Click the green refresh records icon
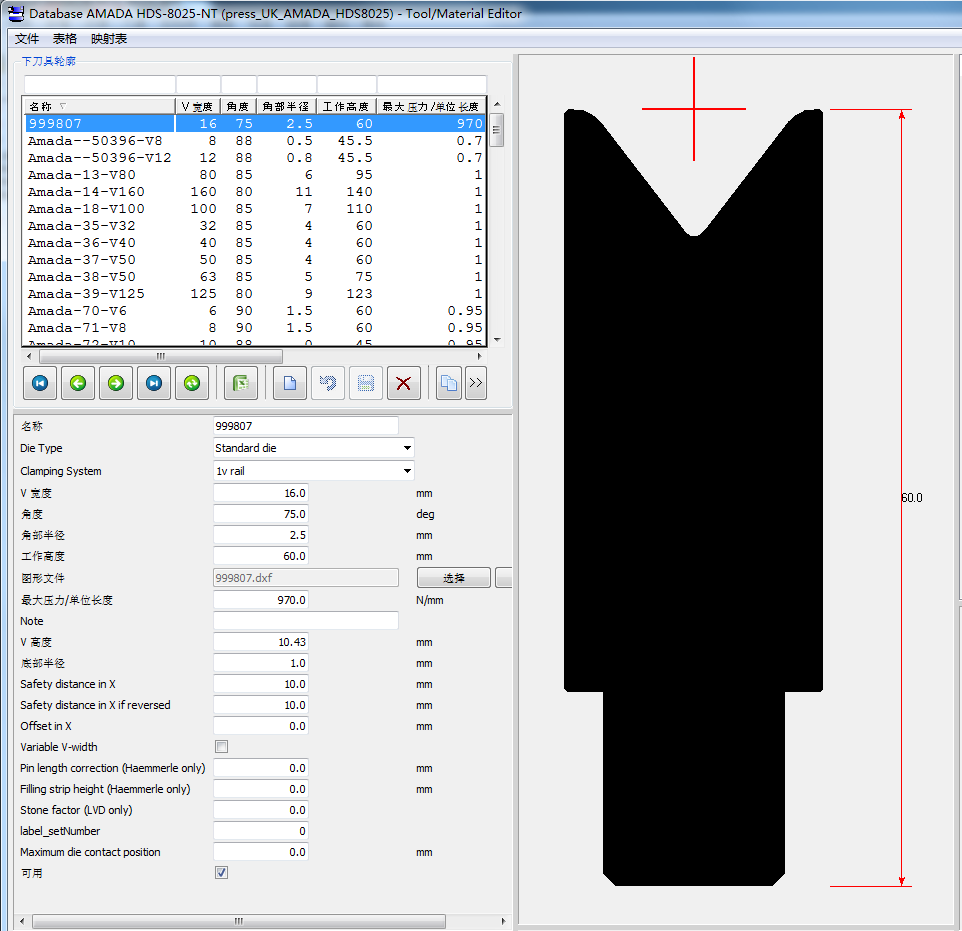This screenshot has height=931, width=962. [192, 383]
